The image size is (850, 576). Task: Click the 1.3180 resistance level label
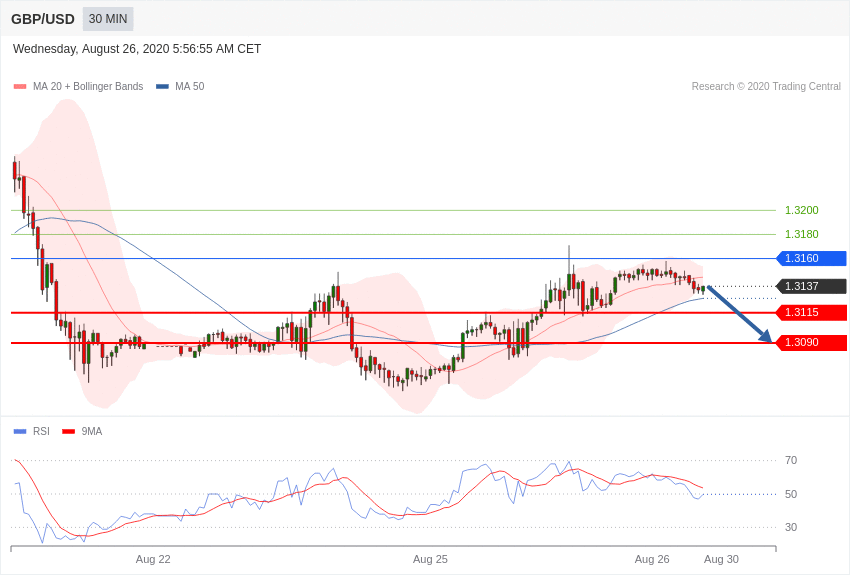pyautogui.click(x=801, y=234)
